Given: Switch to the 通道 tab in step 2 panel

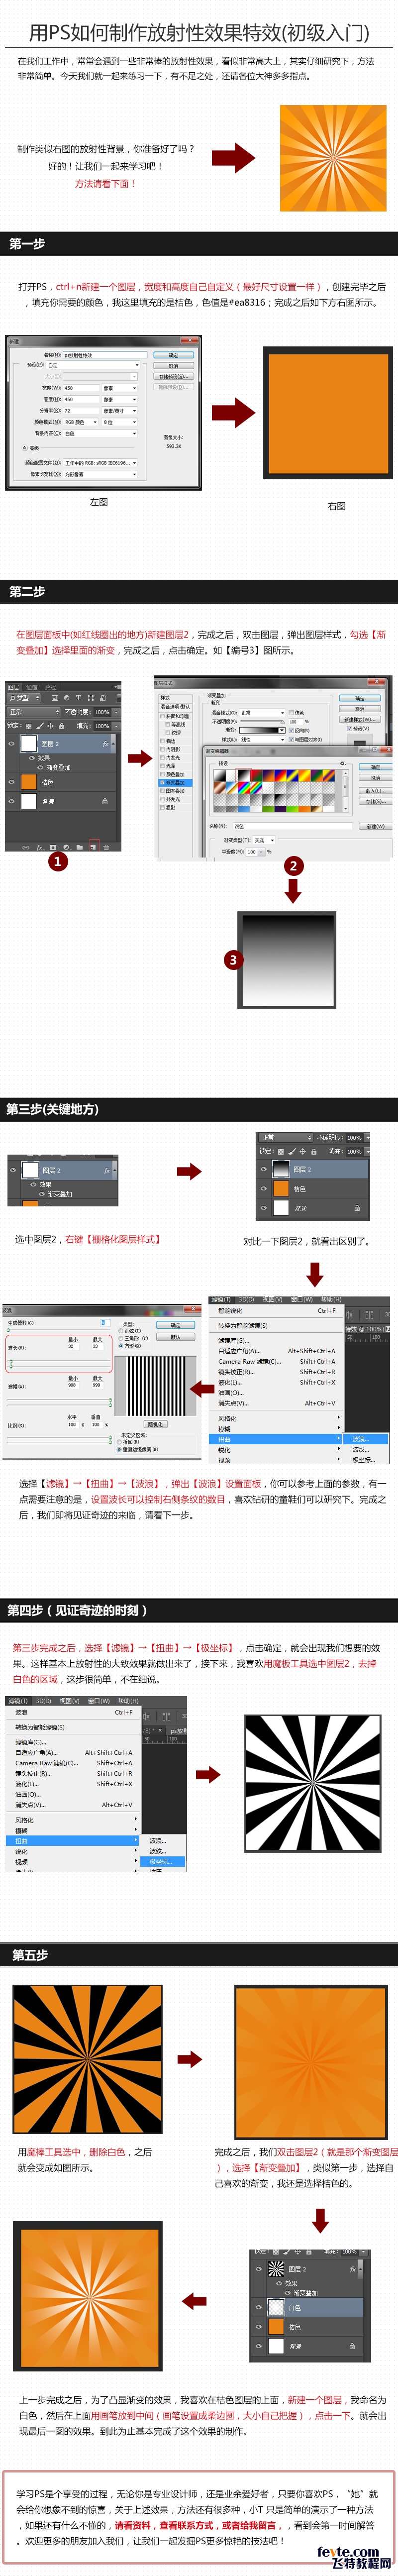Looking at the screenshot, I should pyautogui.click(x=32, y=687).
